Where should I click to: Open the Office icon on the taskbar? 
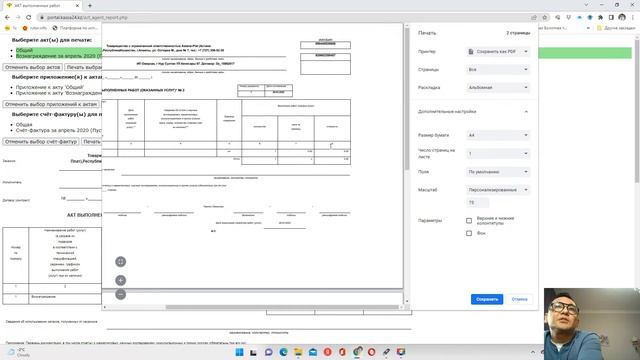tap(342, 352)
